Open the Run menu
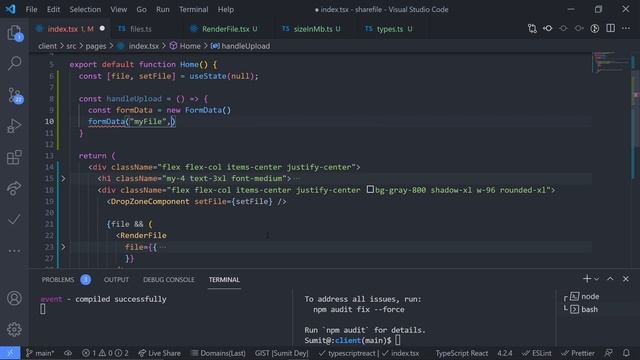Viewport: 640px width, 360px height. (162, 9)
